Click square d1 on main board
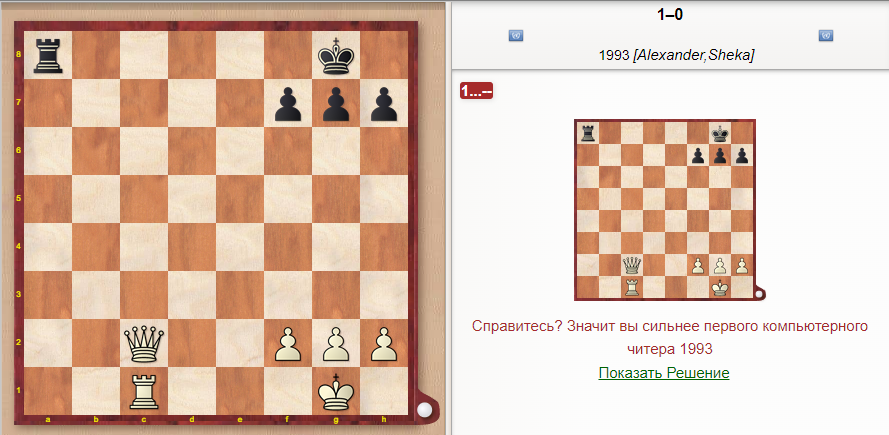The image size is (889, 435). (192, 391)
